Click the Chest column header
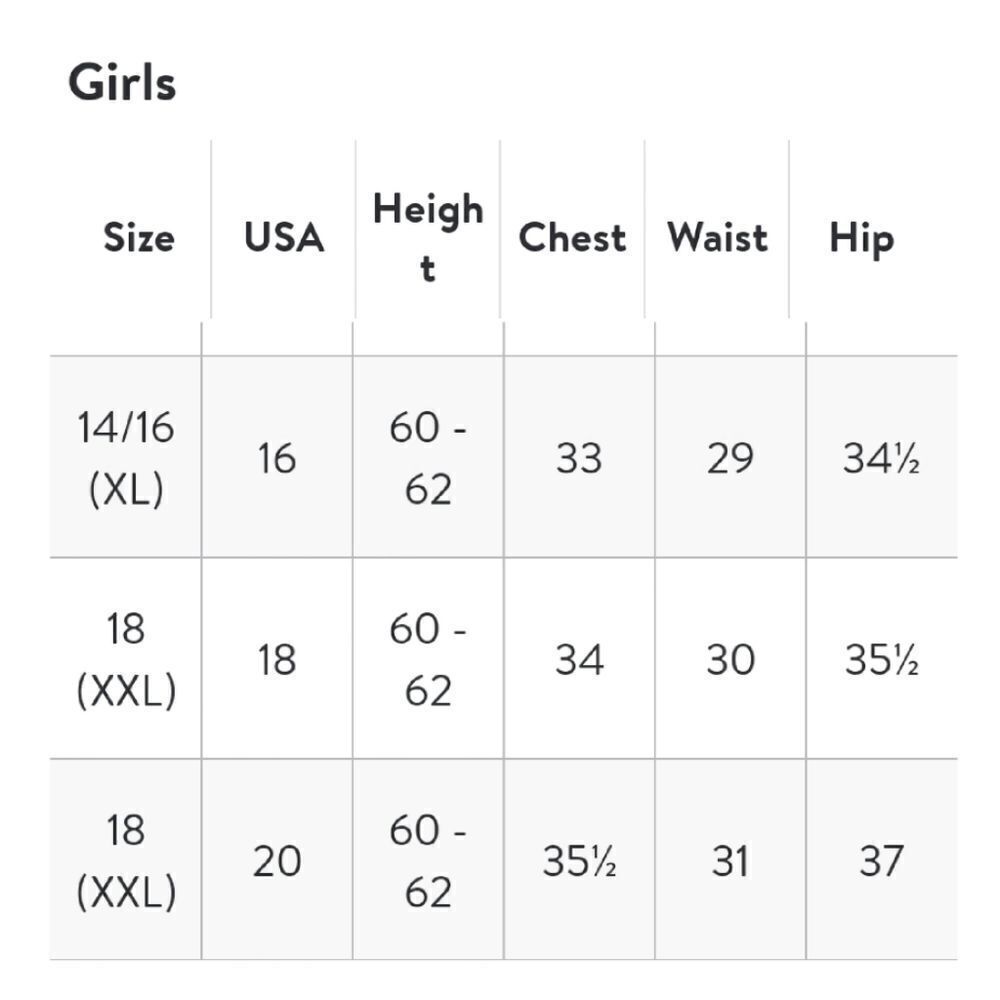The width and height of the screenshot is (1000, 1000). (573, 237)
